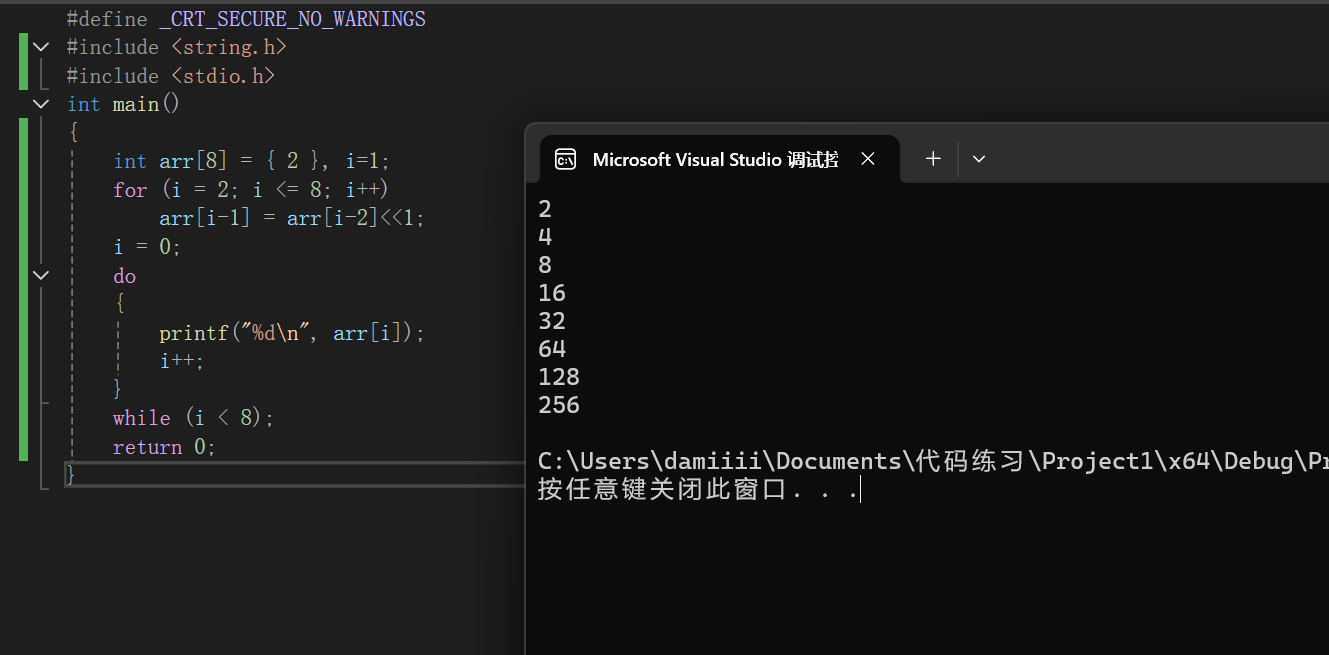Viewport: 1329px width, 655px height.
Task: Click the while (i < 8); line
Action: pyautogui.click(x=193, y=418)
